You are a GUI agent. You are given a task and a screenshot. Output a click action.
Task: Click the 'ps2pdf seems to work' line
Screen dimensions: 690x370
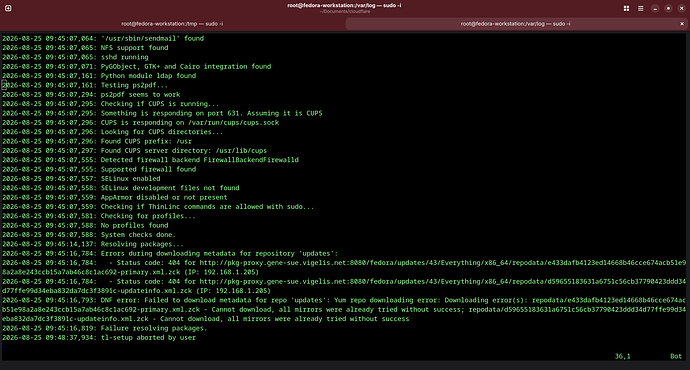[91, 94]
